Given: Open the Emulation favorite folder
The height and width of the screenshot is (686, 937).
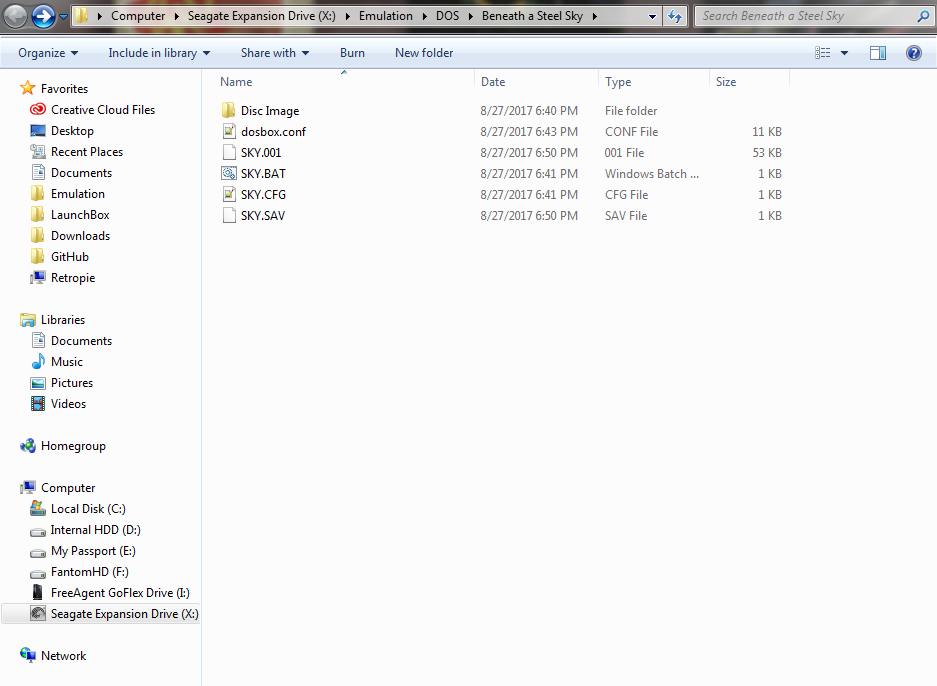Looking at the screenshot, I should (x=78, y=194).
